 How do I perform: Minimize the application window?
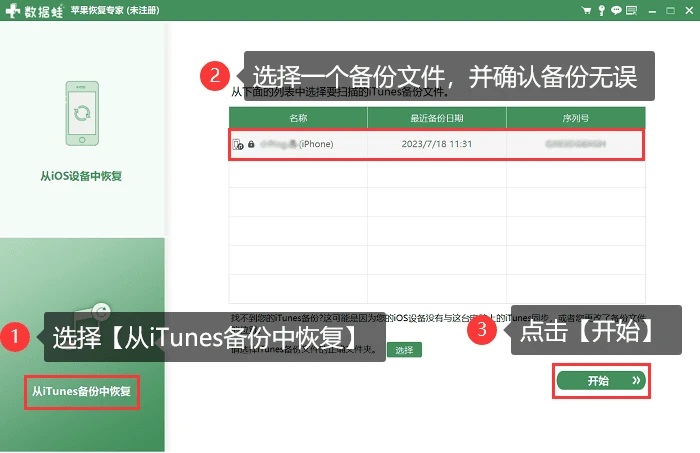[652, 11]
